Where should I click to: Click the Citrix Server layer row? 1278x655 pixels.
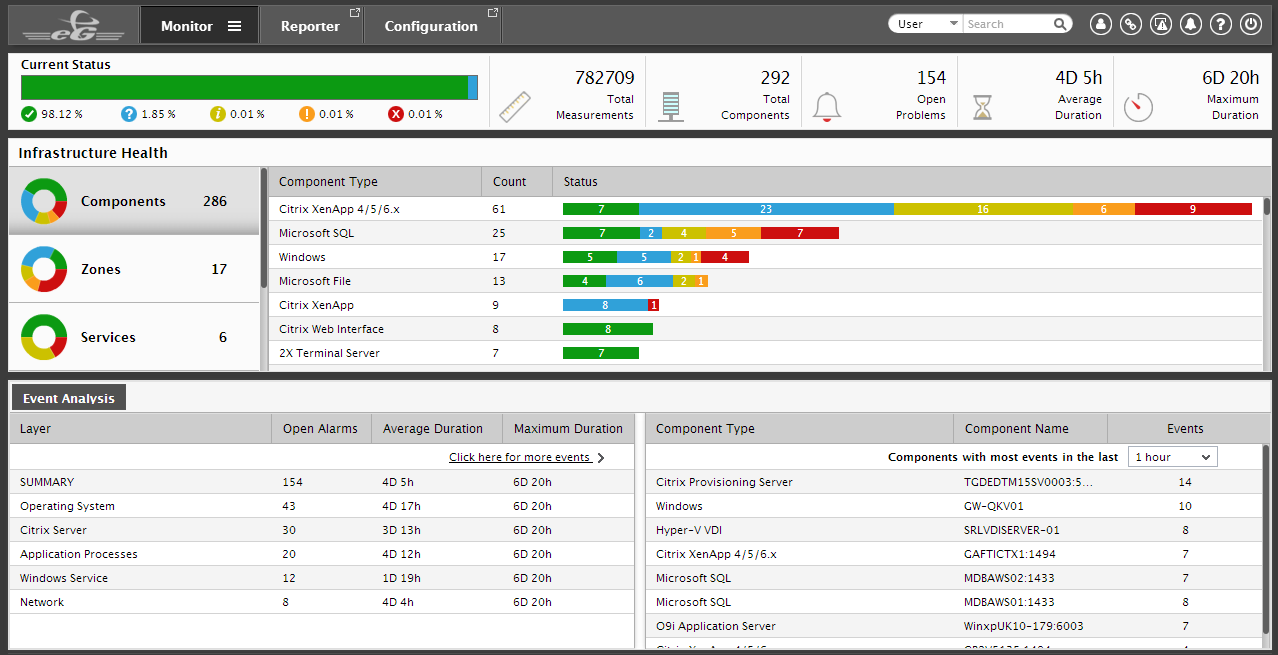click(321, 530)
